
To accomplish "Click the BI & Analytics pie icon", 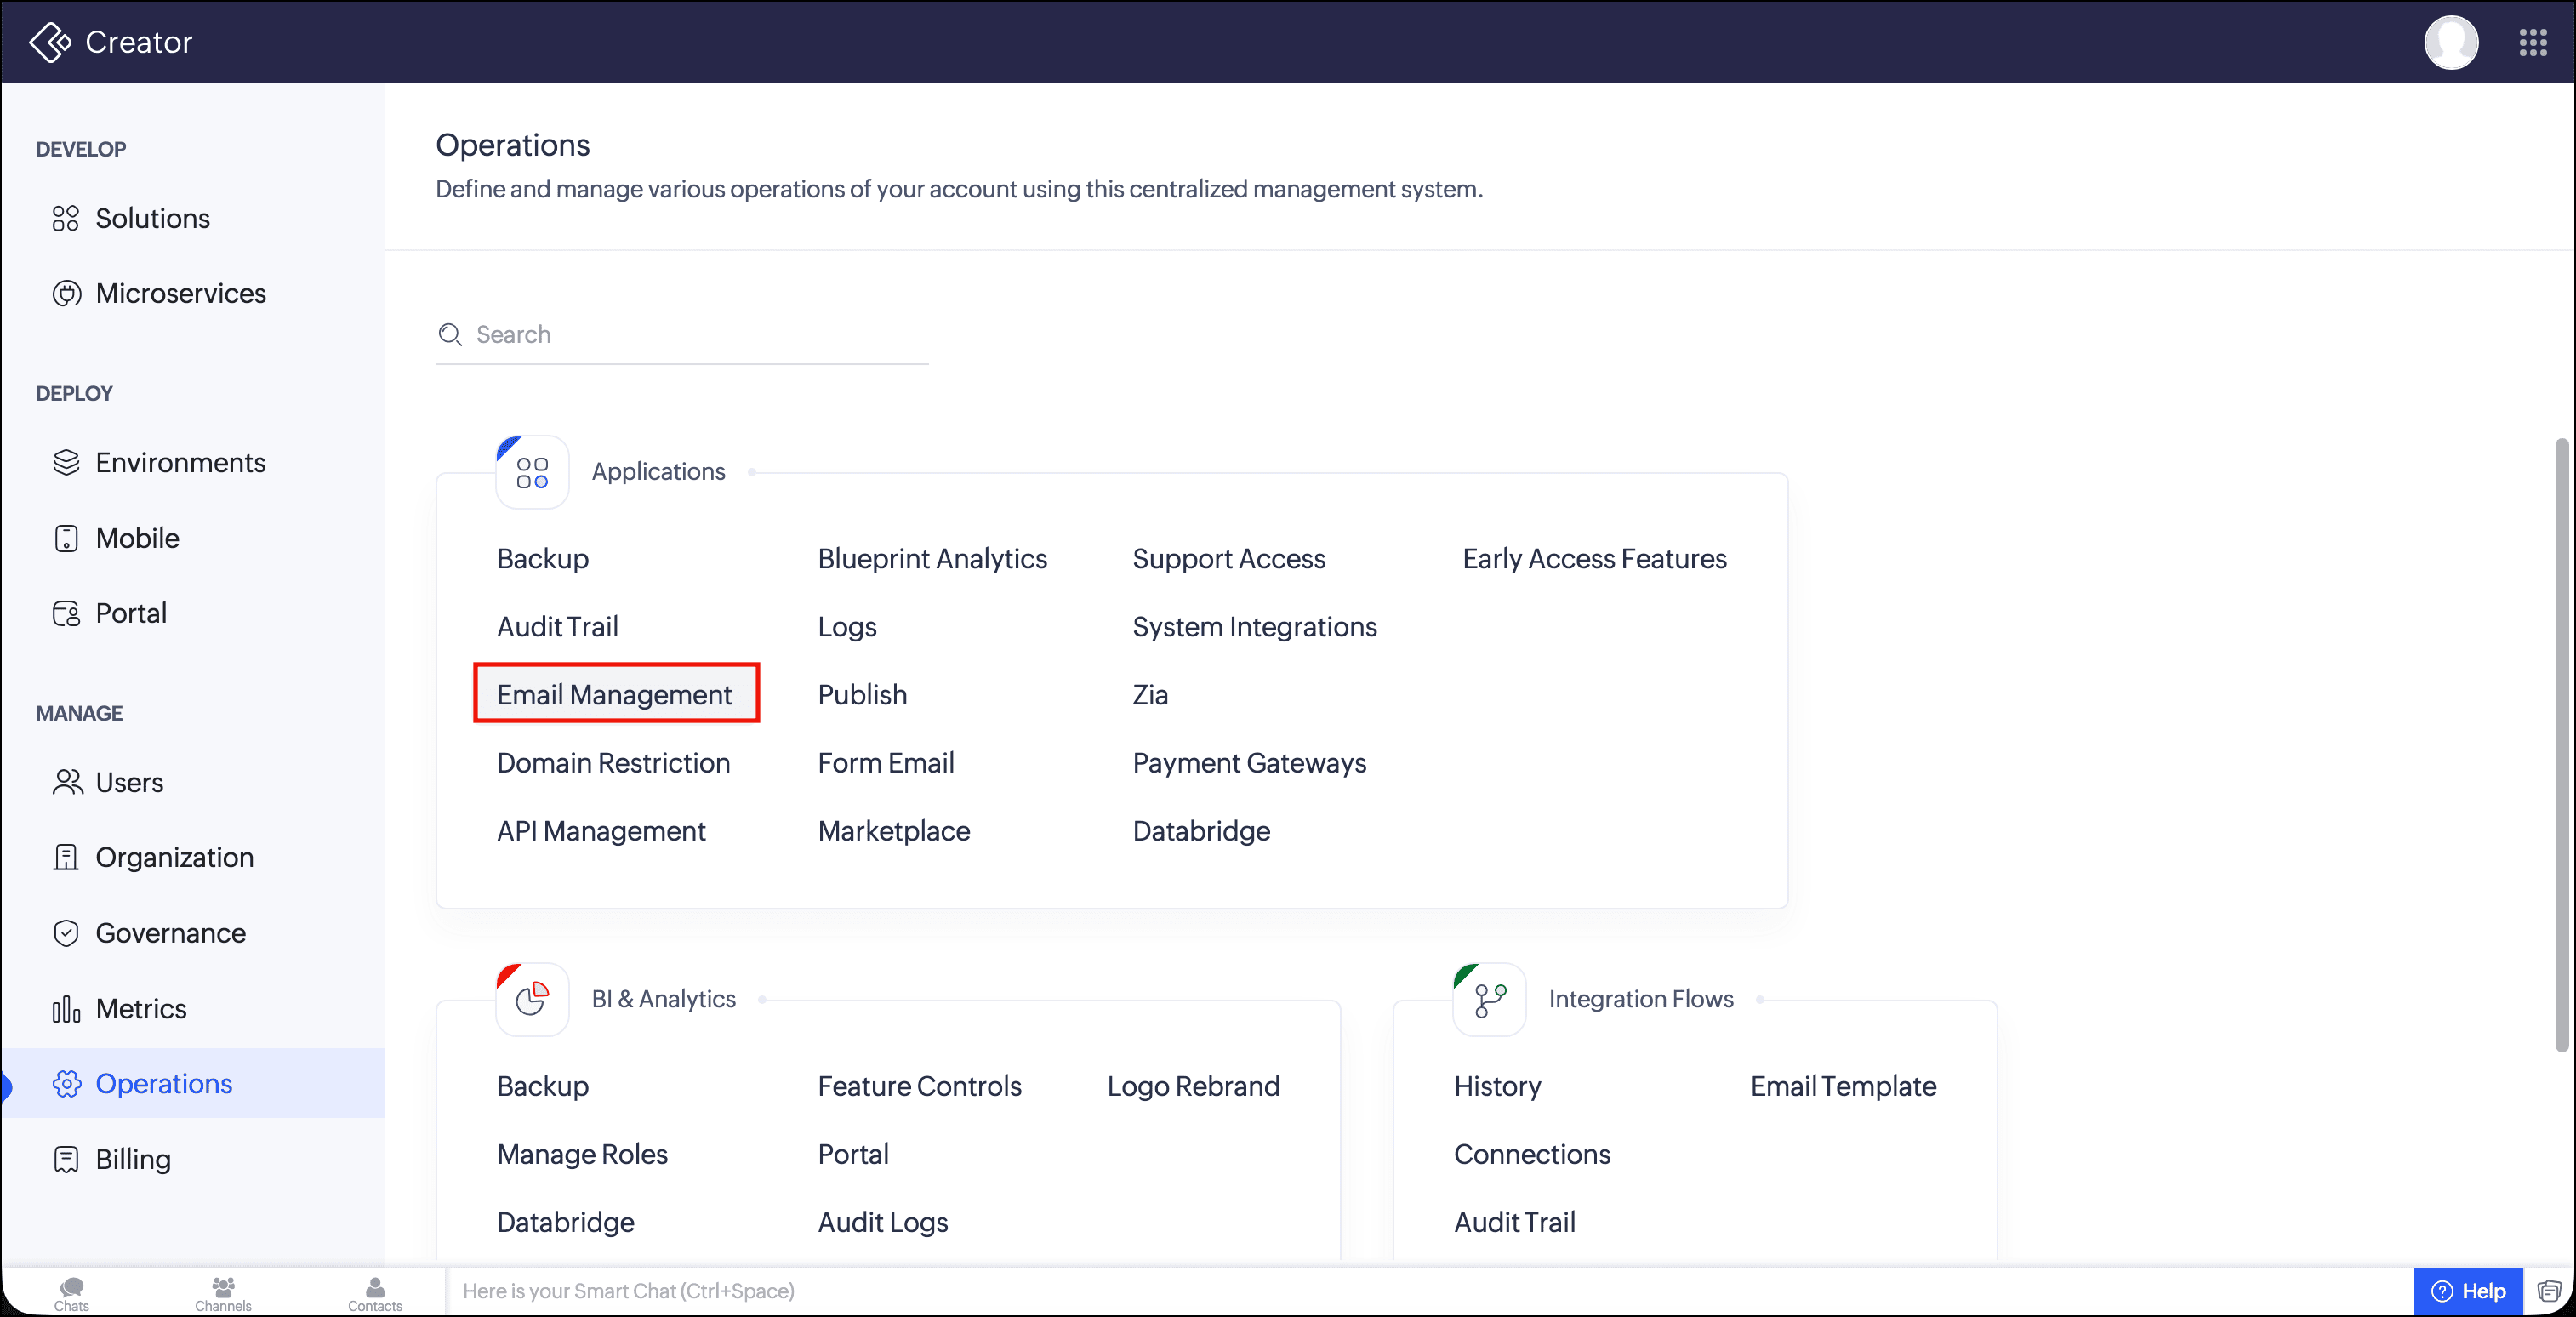I will (x=532, y=999).
